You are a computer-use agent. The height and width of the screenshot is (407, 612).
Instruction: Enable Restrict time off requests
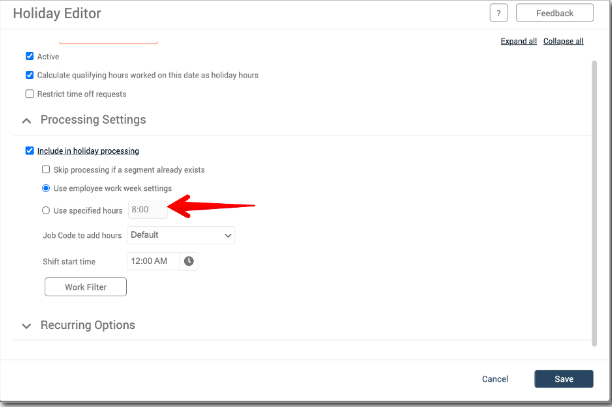point(30,94)
